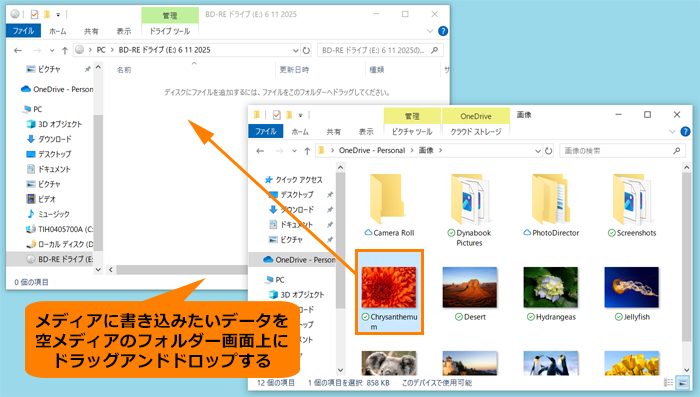Select BD-RE ドライブ (E:) in navigation pane

[x=59, y=259]
